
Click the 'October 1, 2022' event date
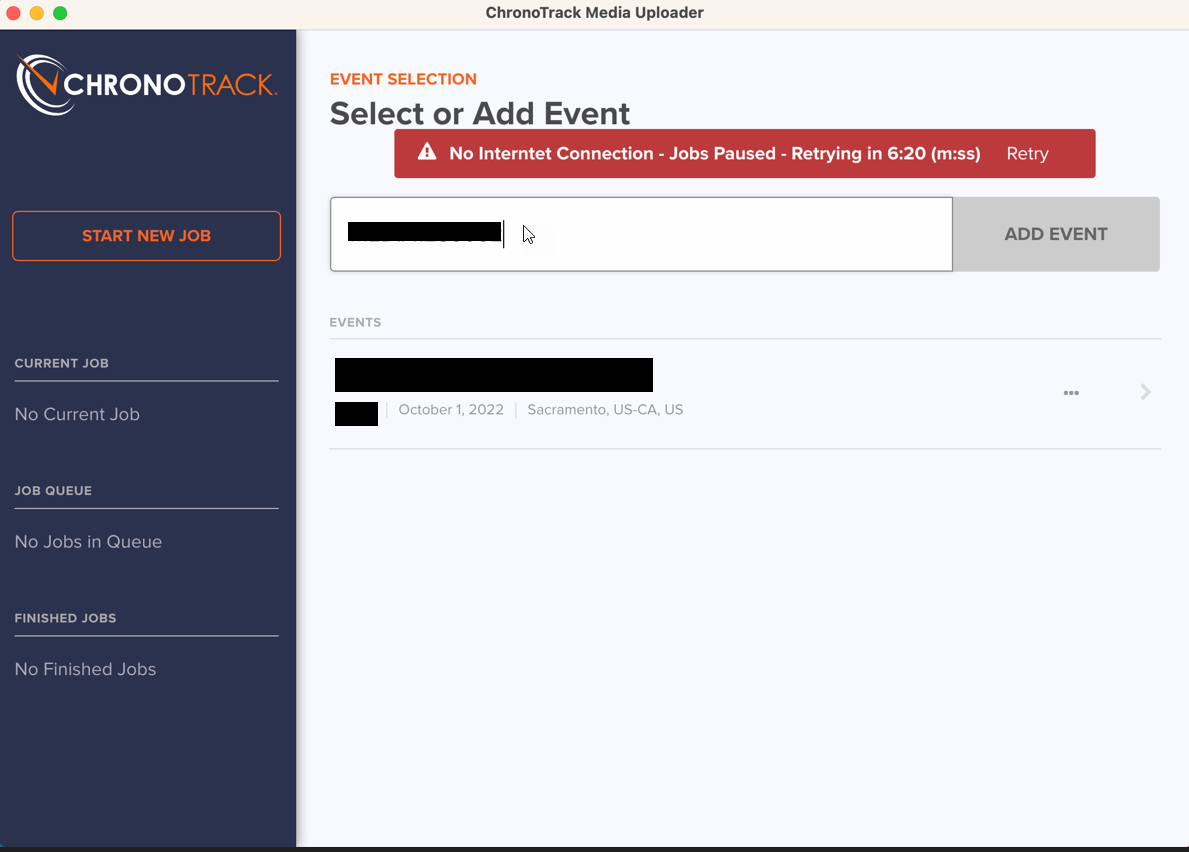pos(450,409)
